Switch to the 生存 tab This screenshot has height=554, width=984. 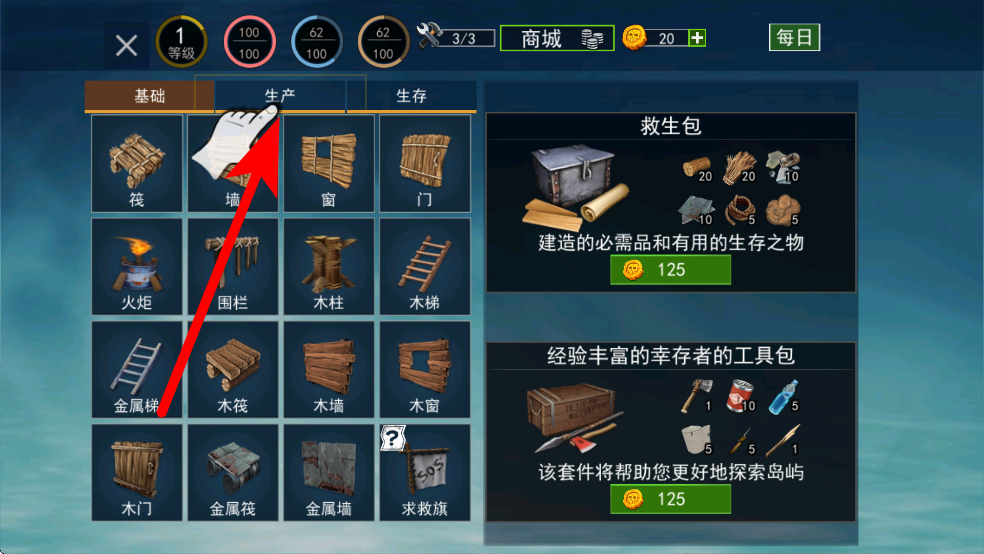(x=412, y=96)
